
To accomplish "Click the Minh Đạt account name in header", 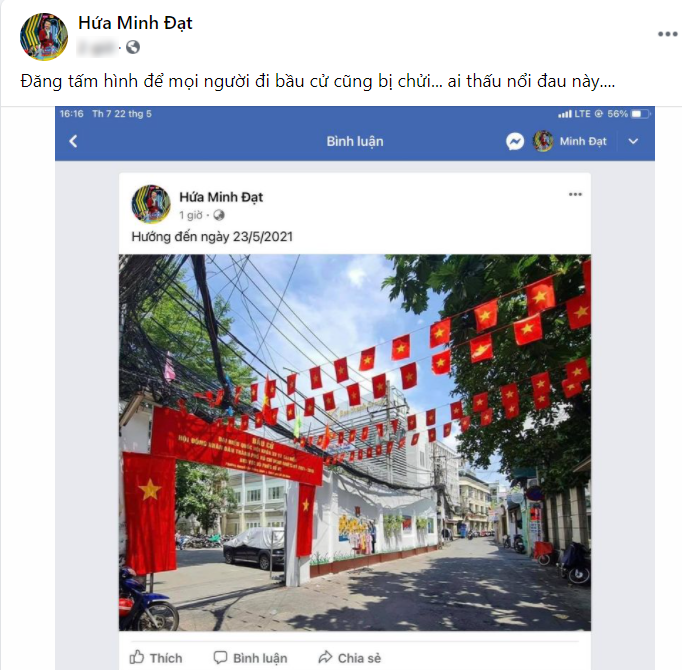I will (583, 141).
